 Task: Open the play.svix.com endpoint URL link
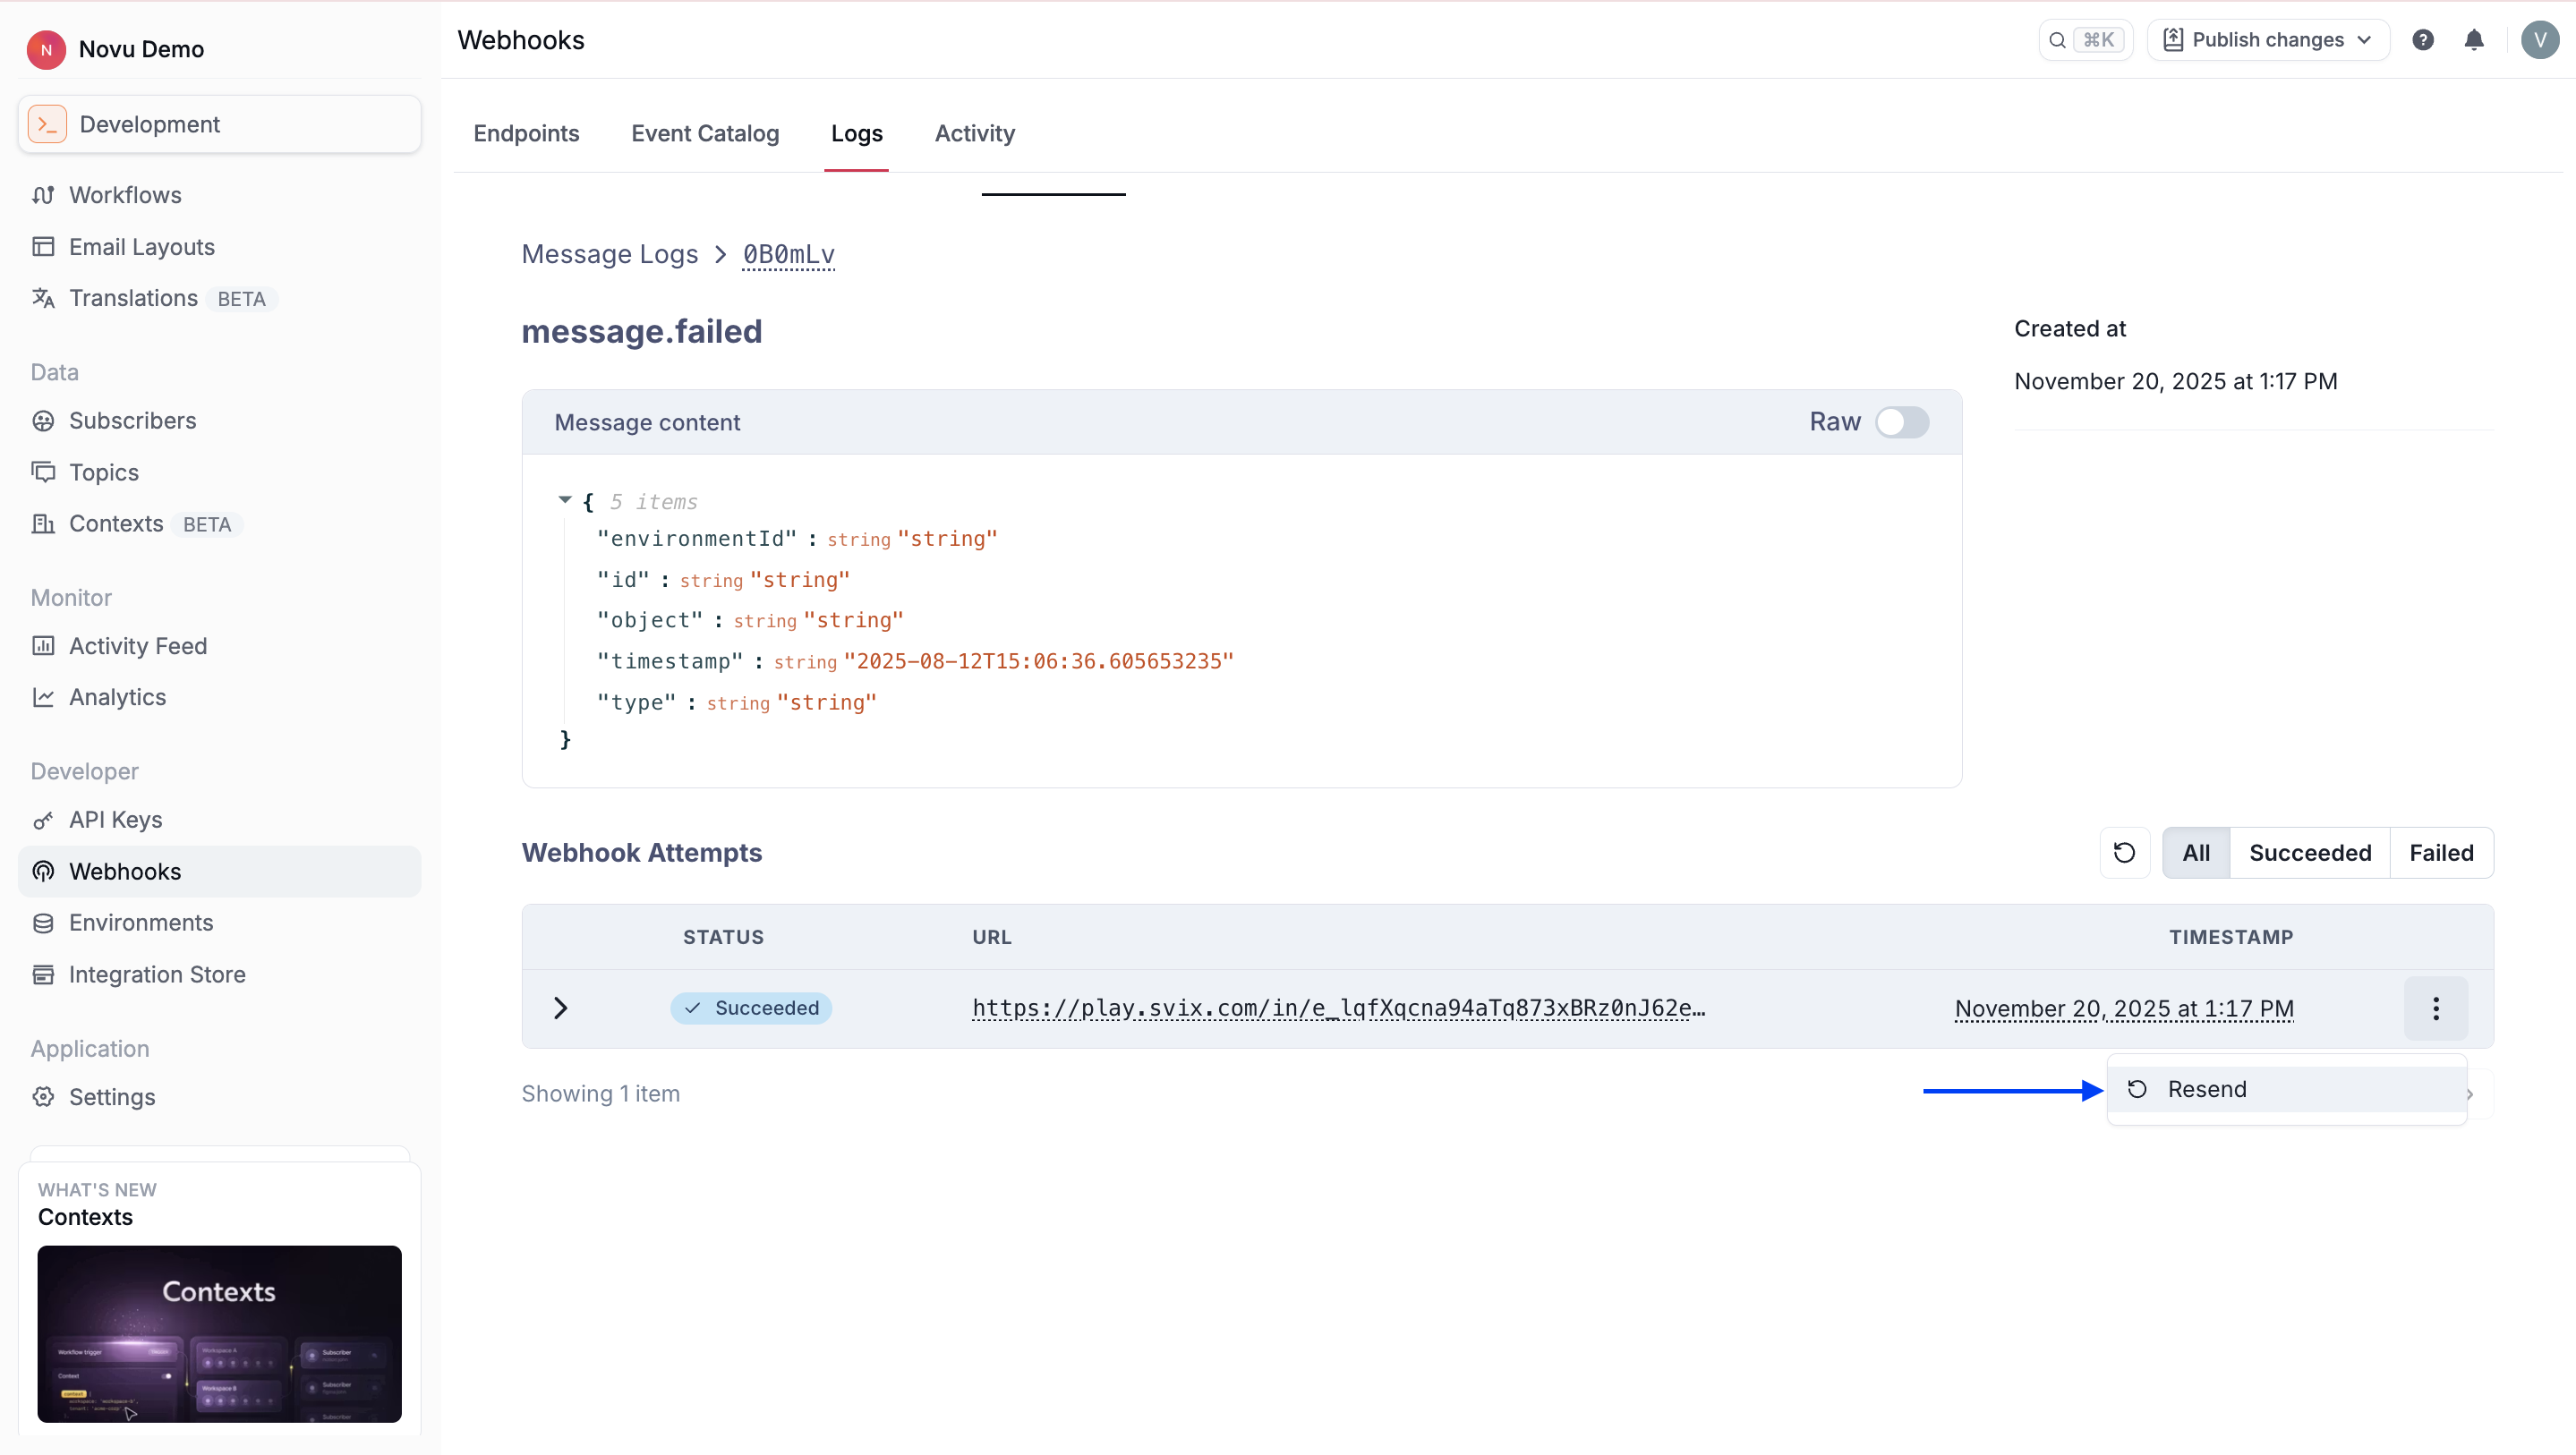click(x=1338, y=1008)
